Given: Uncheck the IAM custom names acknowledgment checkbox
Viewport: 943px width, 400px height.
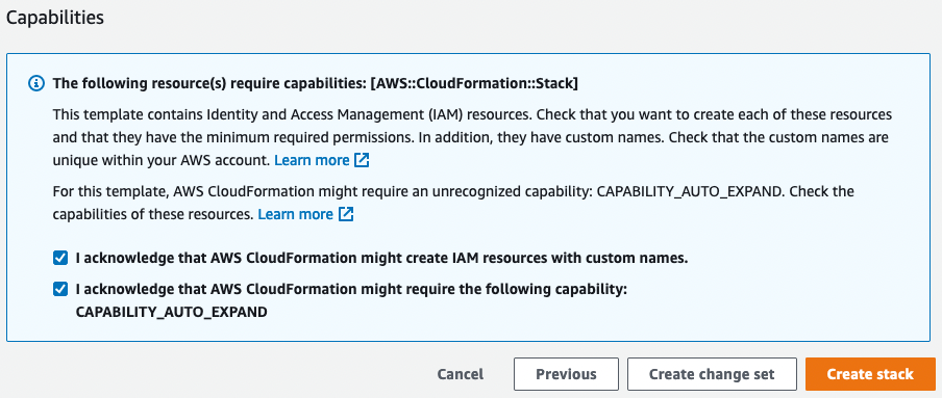Looking at the screenshot, I should point(60,257).
